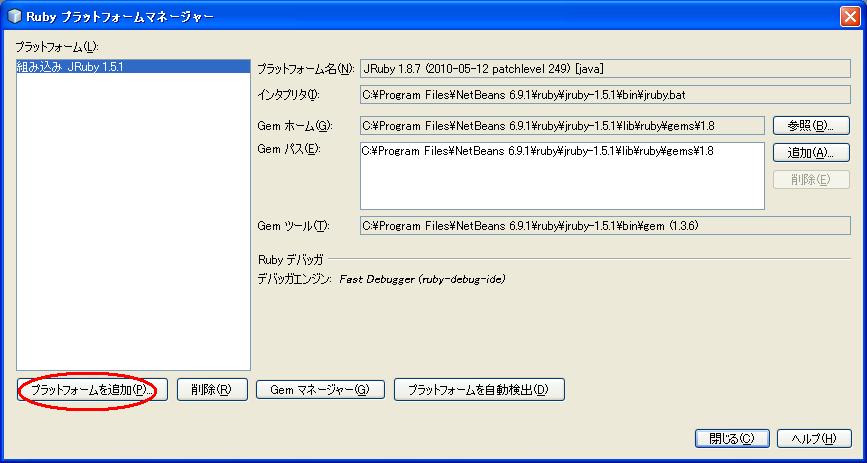Image resolution: width=867 pixels, height=463 pixels.
Task: Click the 削除(R) button below platform list
Action: [212, 390]
